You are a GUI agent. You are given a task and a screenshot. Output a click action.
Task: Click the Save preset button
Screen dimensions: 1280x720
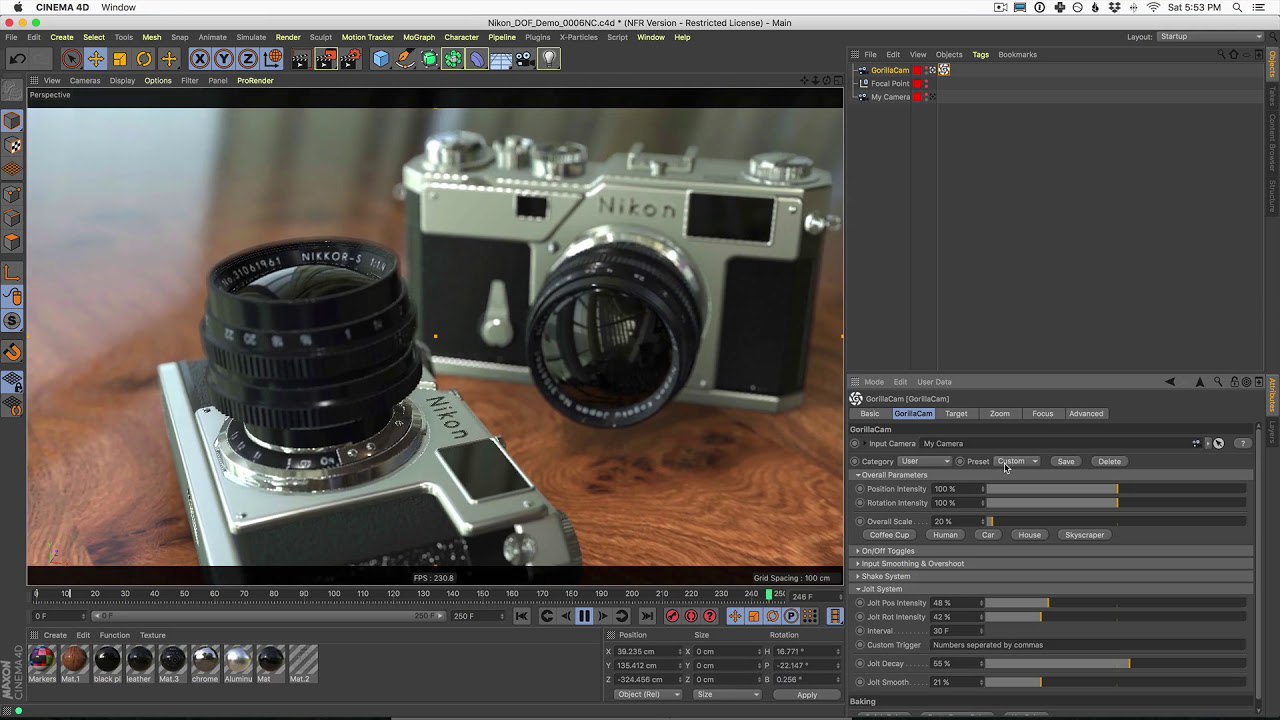pyautogui.click(x=1066, y=461)
